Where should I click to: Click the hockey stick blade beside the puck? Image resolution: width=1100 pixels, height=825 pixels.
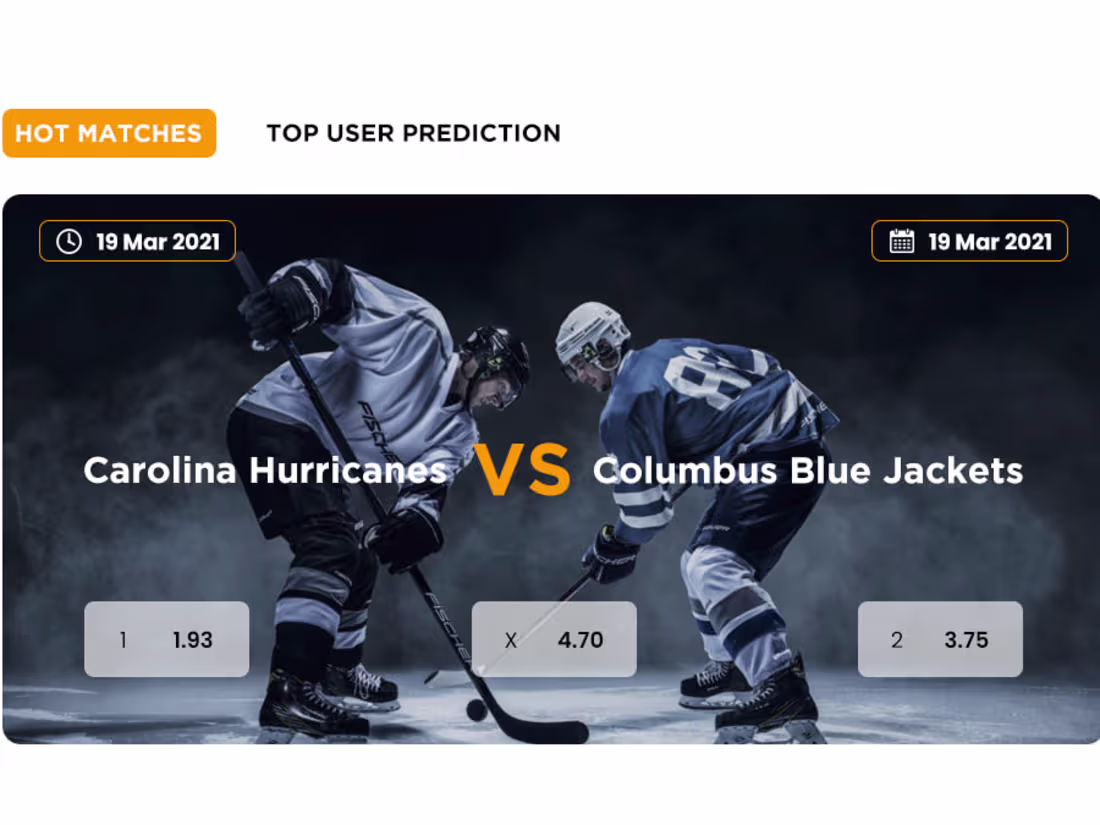[545, 732]
